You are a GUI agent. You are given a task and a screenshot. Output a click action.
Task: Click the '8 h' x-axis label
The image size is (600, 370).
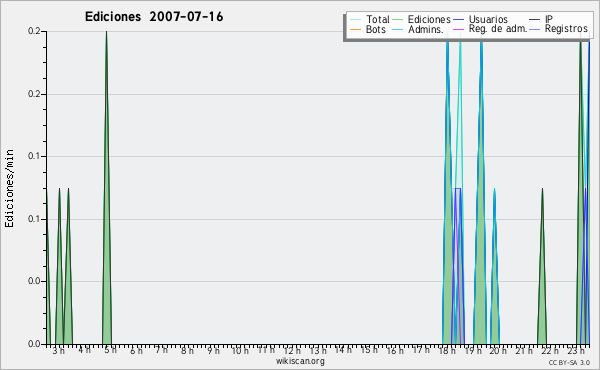tap(188, 350)
